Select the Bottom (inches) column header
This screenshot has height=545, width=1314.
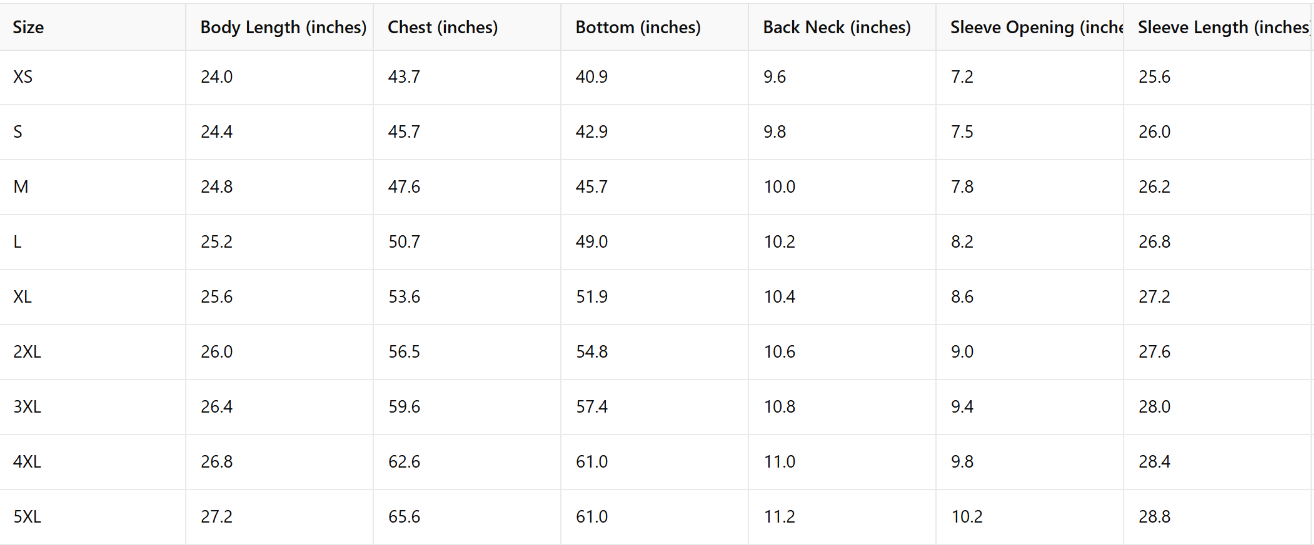[638, 27]
